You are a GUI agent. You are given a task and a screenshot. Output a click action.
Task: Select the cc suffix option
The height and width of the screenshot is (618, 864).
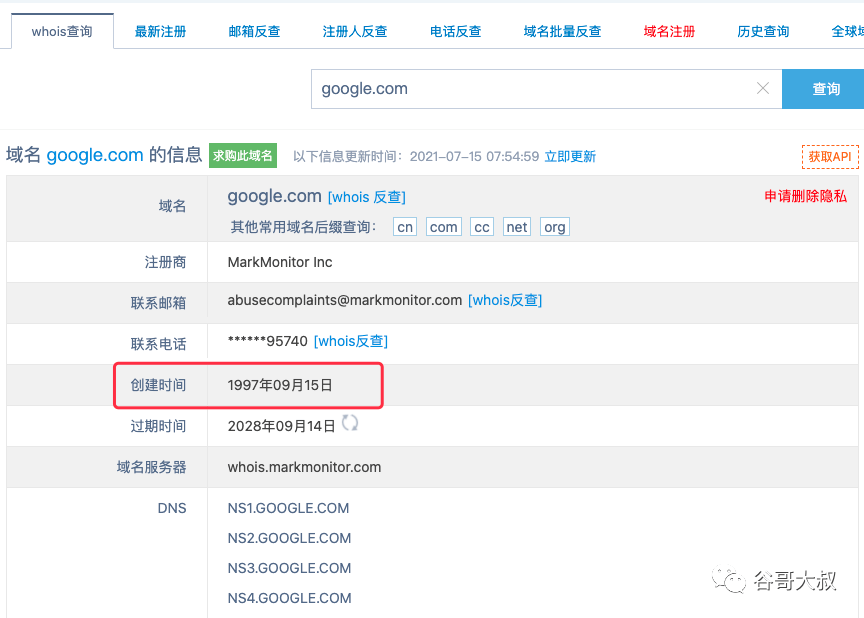pos(482,227)
